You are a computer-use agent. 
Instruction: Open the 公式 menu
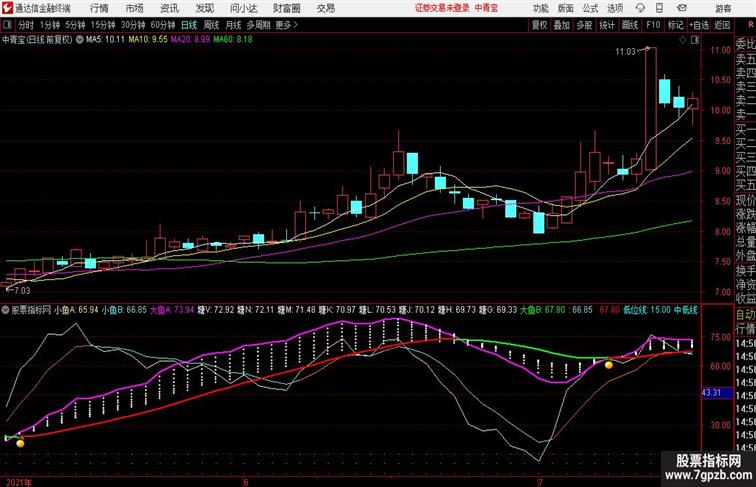click(x=590, y=8)
